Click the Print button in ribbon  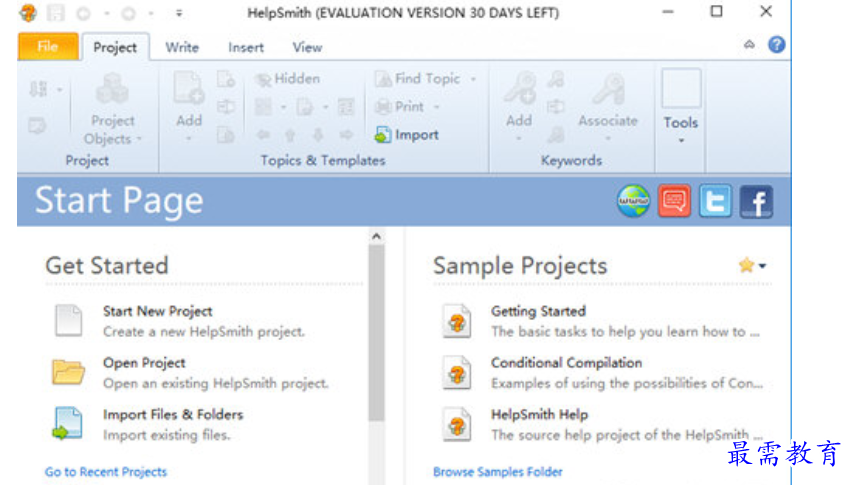(x=400, y=107)
